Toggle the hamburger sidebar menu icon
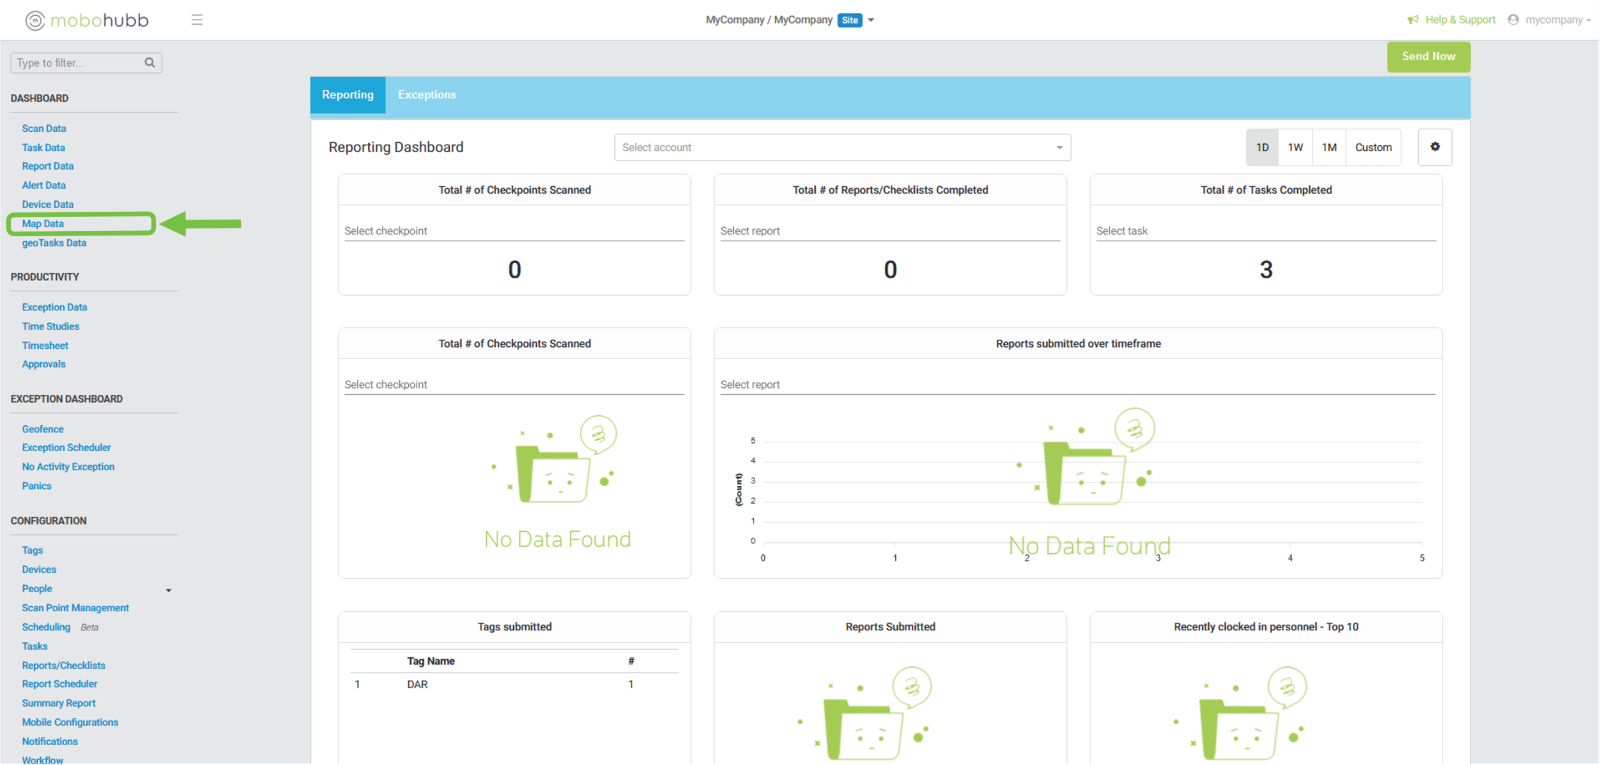The height and width of the screenshot is (765, 1600). tap(197, 20)
